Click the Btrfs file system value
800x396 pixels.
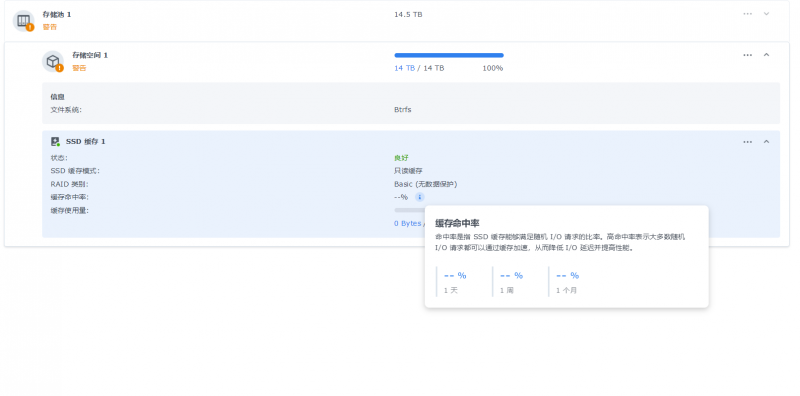tap(403, 110)
